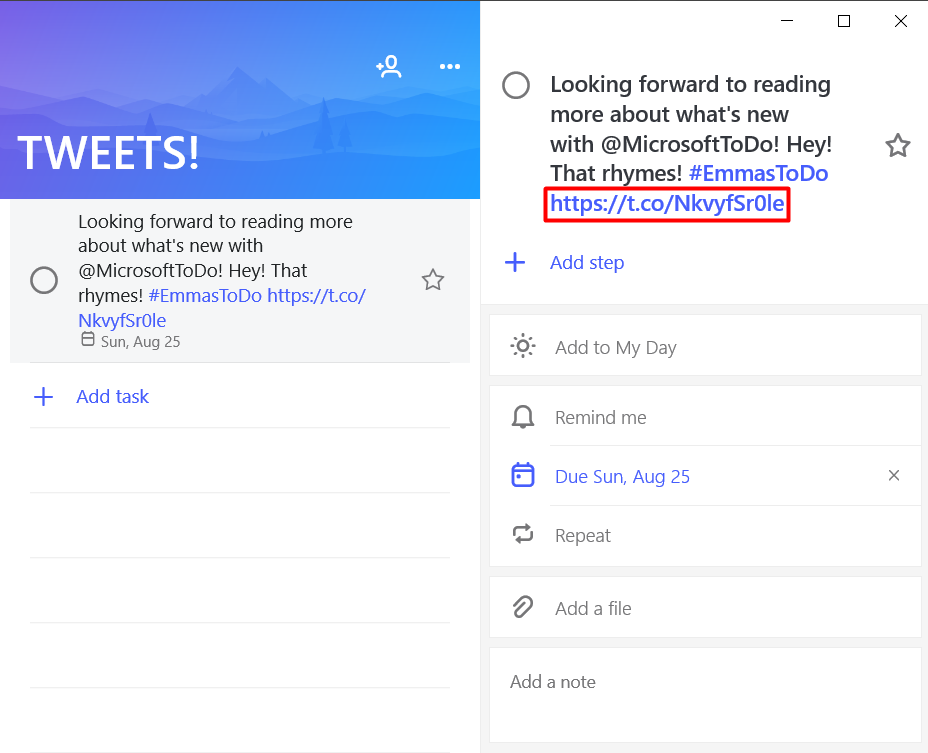Open the list options three-dot menu

tap(450, 67)
